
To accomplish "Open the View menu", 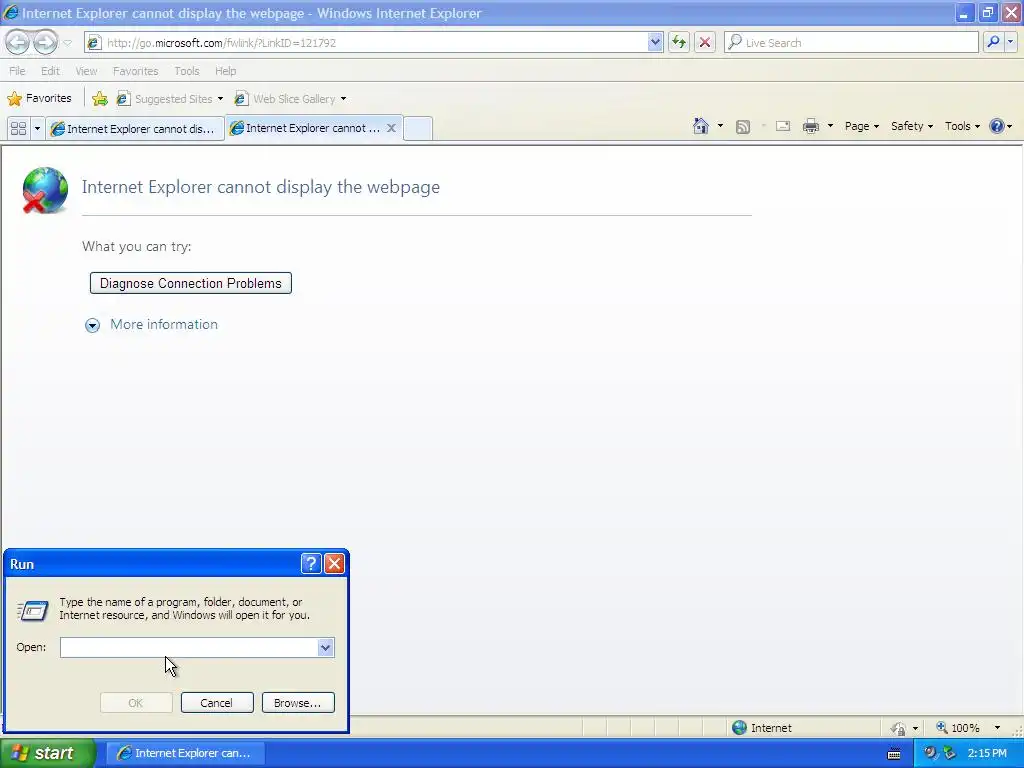I will click(x=86, y=71).
